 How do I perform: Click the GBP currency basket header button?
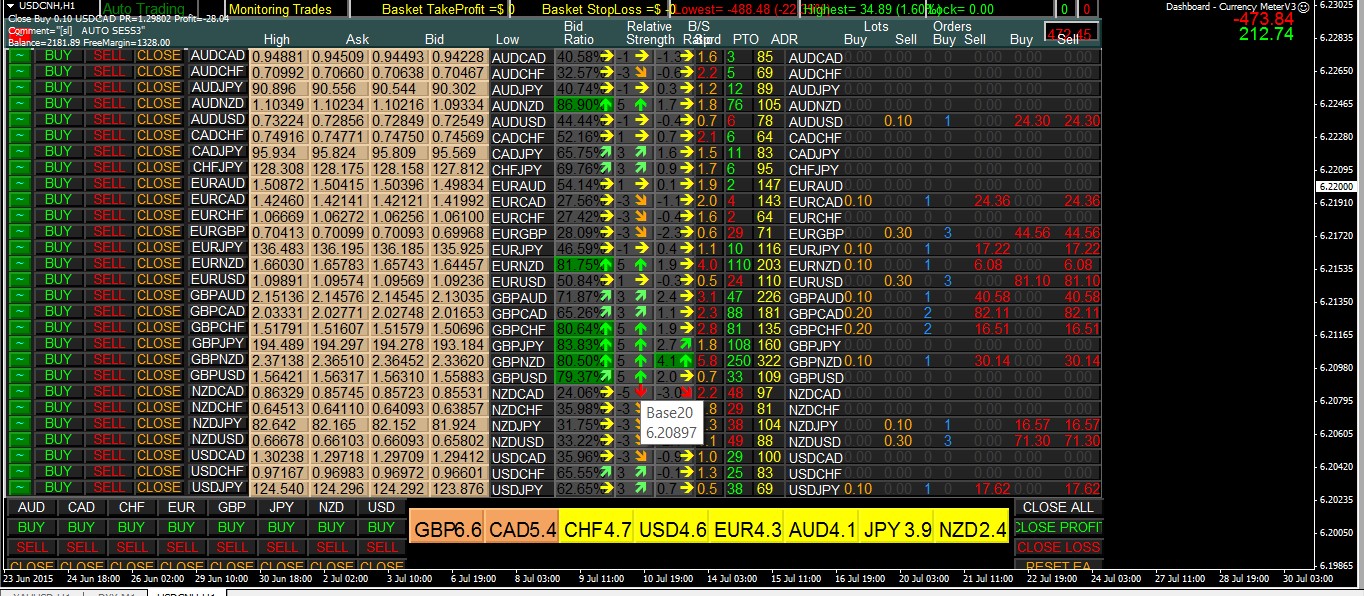(x=231, y=507)
